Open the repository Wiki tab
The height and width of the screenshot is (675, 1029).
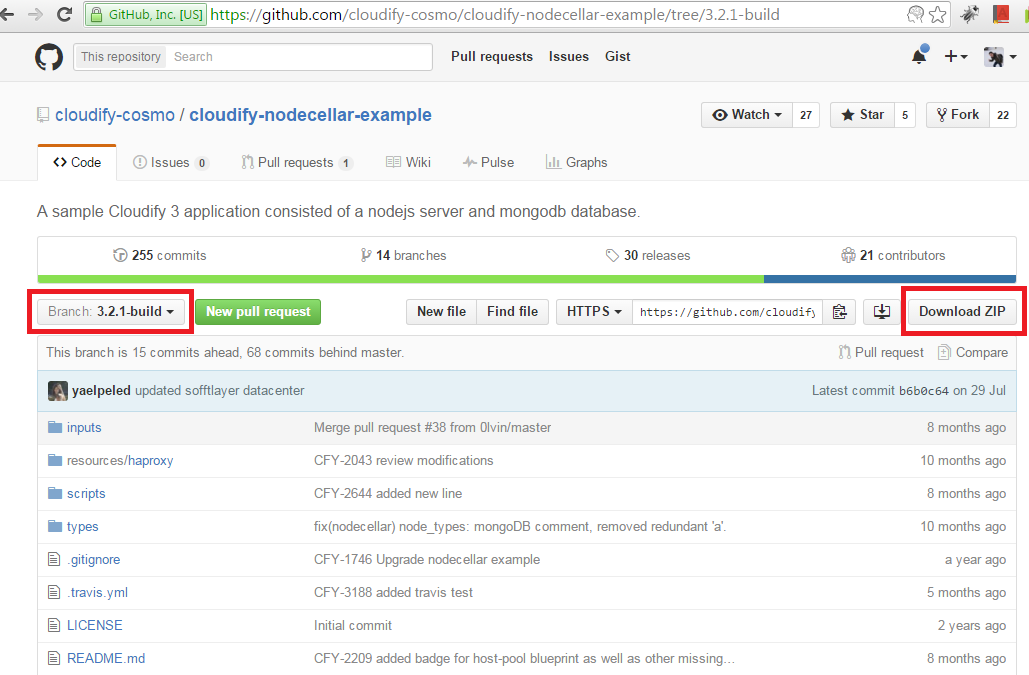point(408,163)
